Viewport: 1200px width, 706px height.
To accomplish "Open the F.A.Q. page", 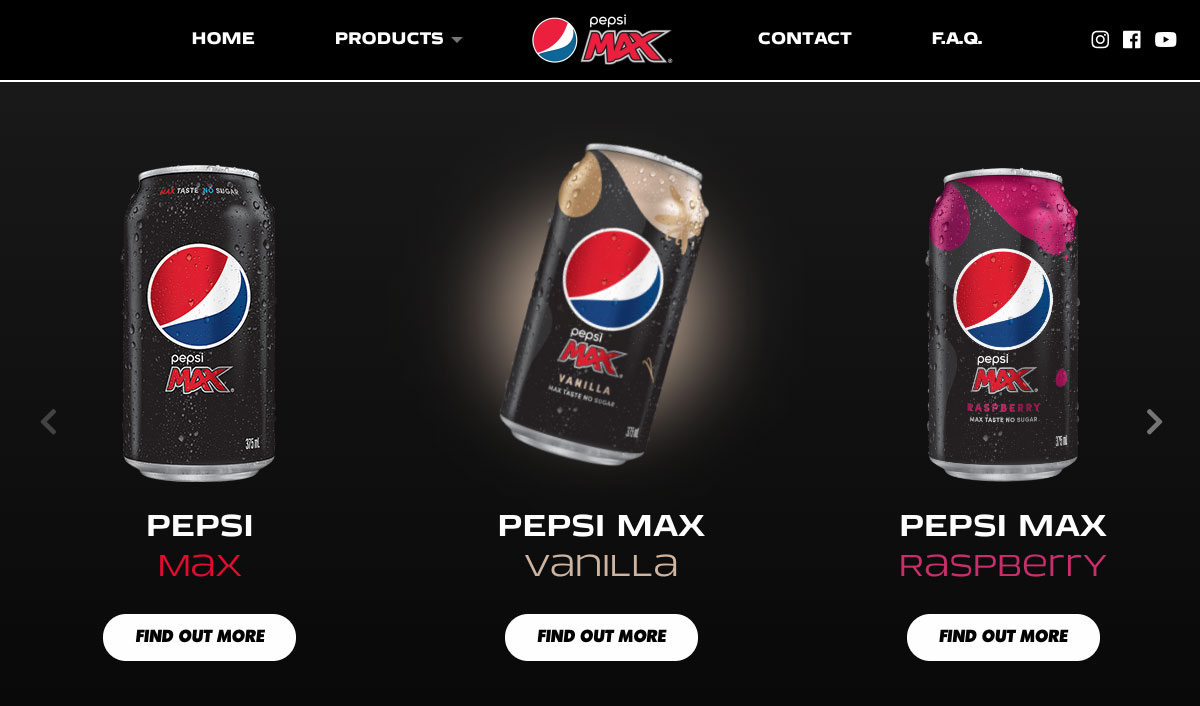I will [957, 38].
